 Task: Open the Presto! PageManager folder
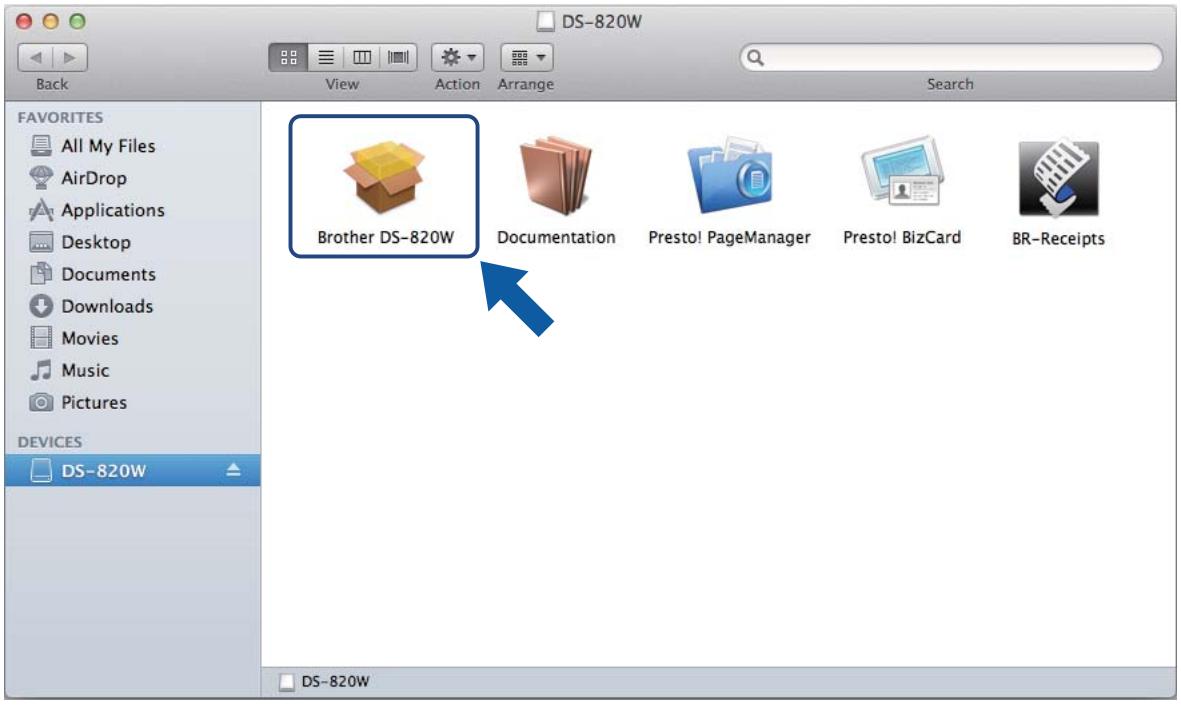(x=729, y=175)
